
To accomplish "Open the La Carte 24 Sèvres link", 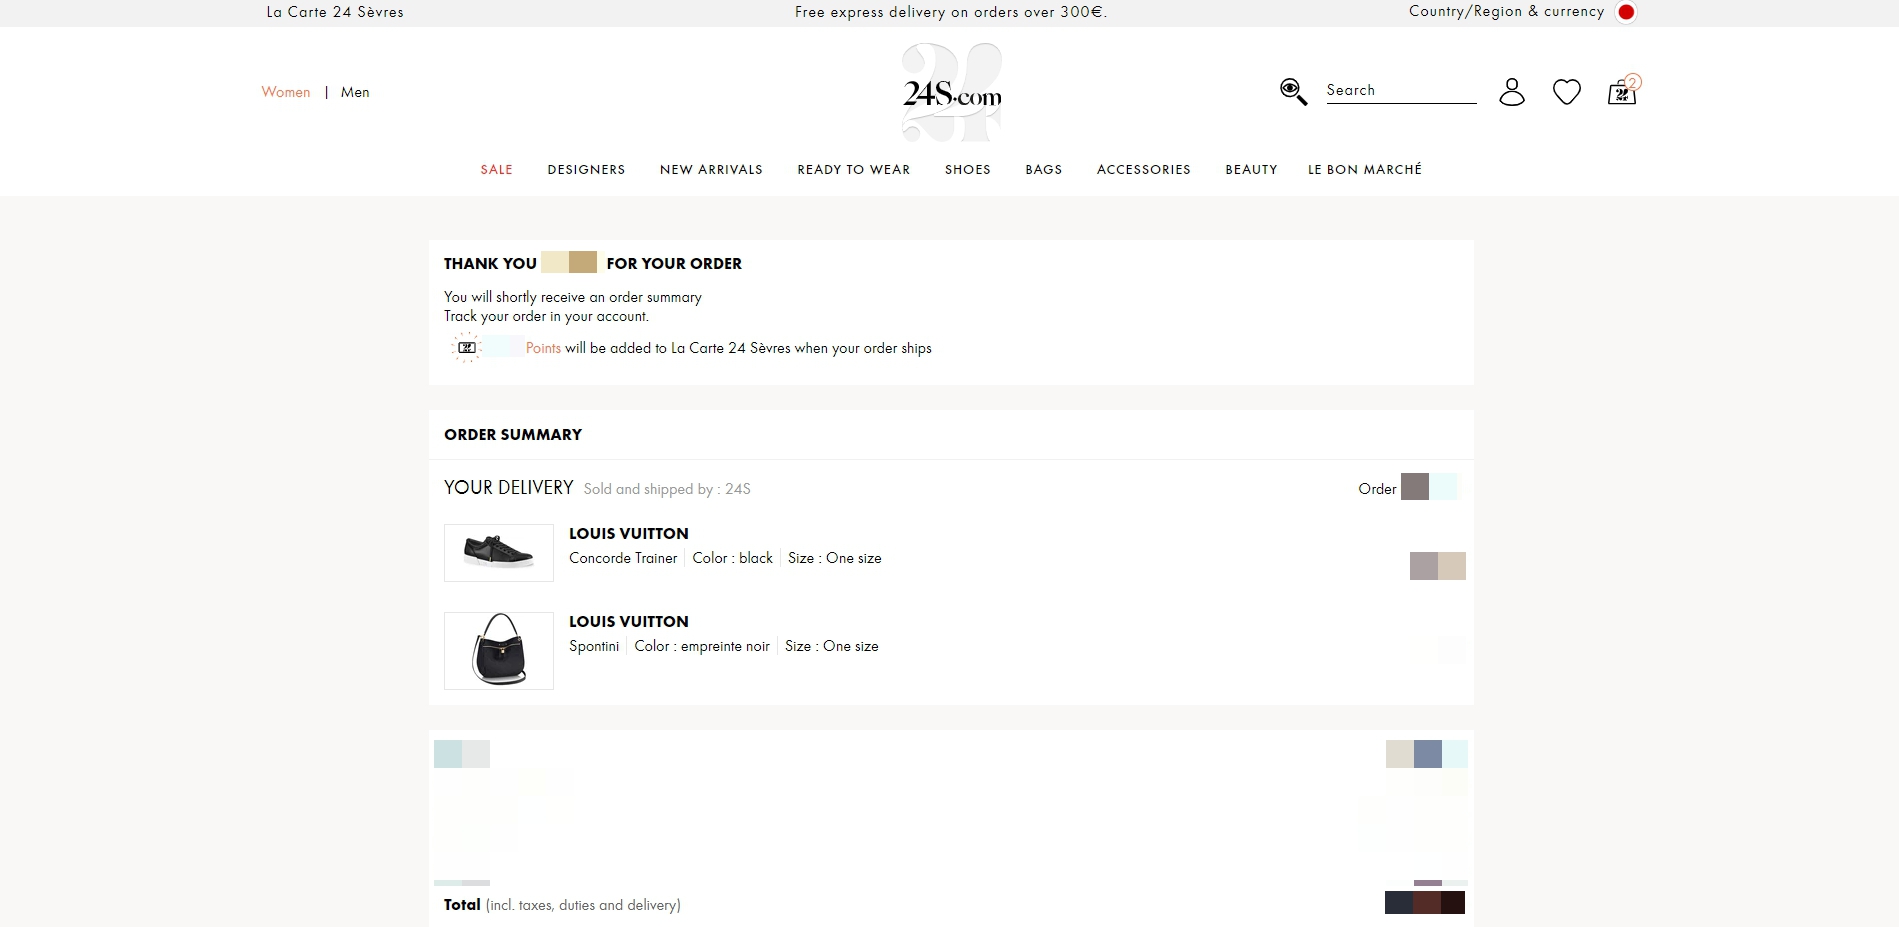I will coord(335,12).
